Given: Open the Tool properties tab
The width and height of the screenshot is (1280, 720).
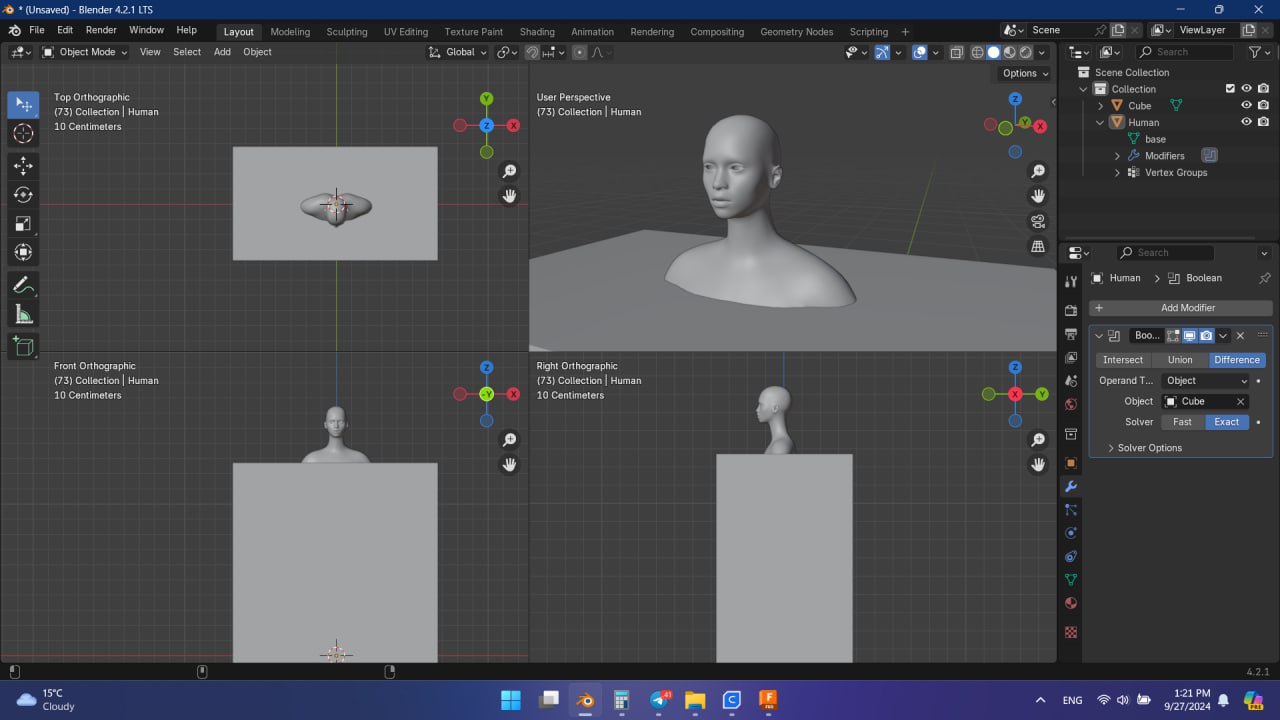Looking at the screenshot, I should click(1071, 282).
